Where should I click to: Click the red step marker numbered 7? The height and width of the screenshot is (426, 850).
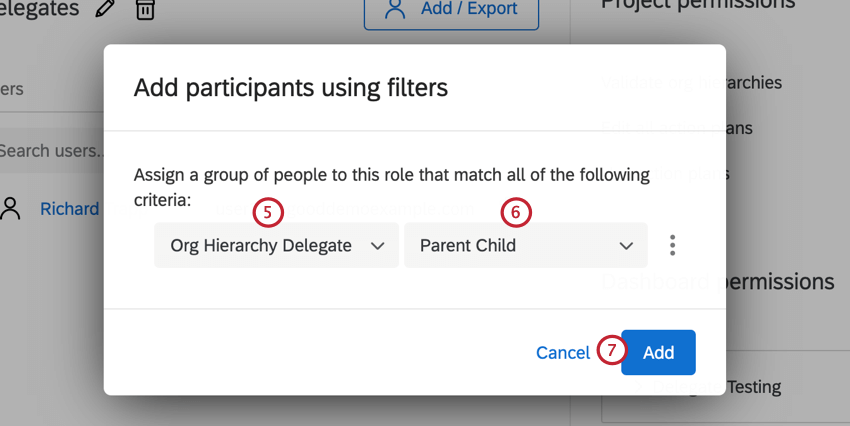click(612, 351)
